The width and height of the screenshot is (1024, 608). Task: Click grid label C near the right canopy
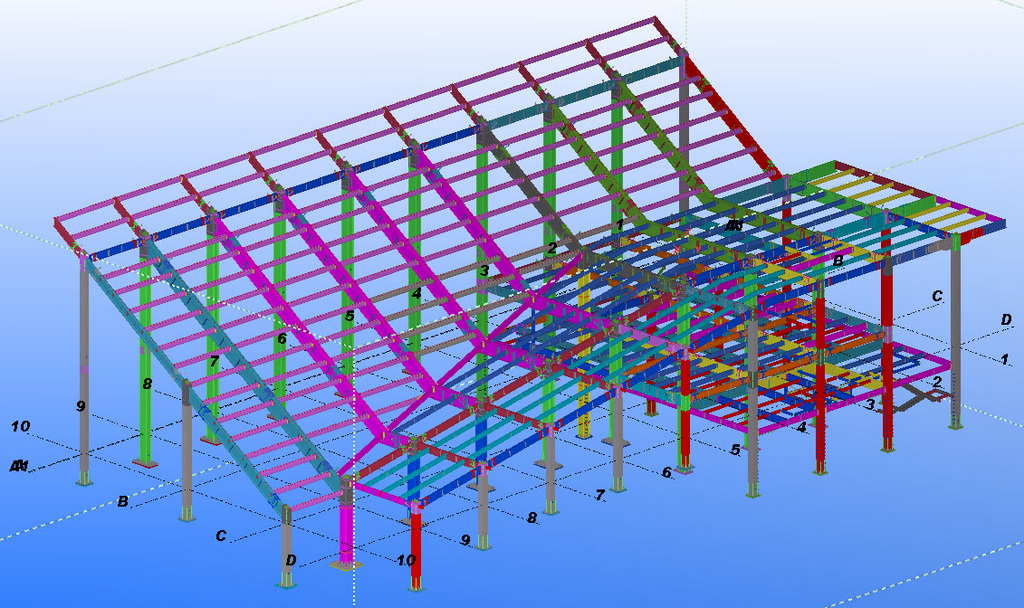pos(937,296)
